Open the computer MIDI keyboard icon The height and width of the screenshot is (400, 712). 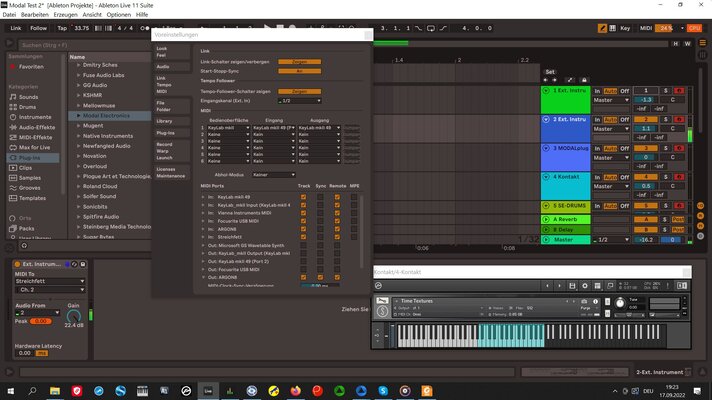613,28
